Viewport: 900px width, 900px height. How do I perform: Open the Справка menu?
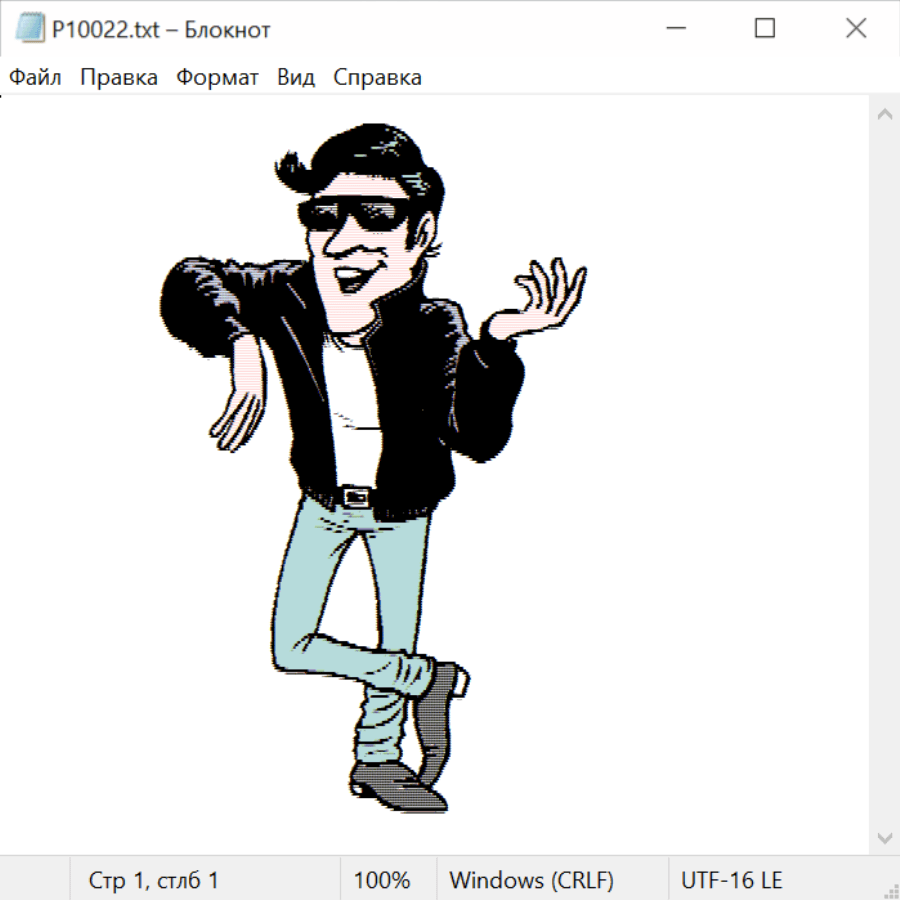[377, 78]
